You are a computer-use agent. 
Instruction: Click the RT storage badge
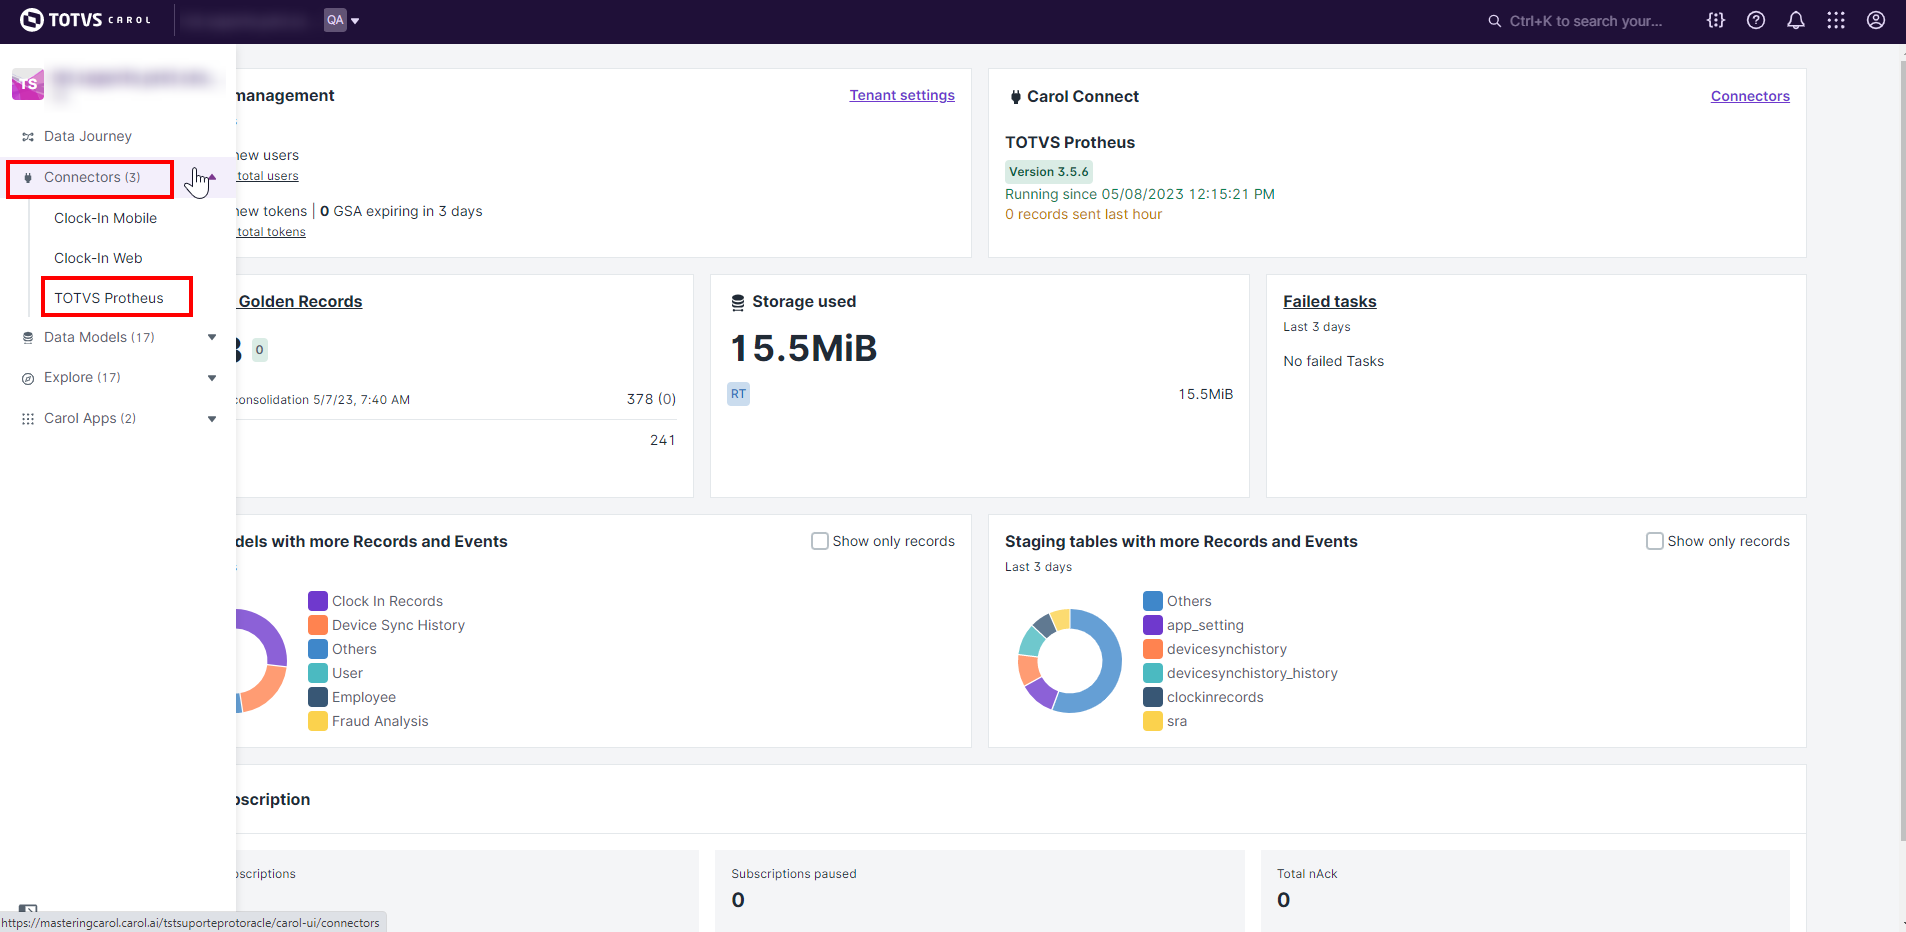738,394
